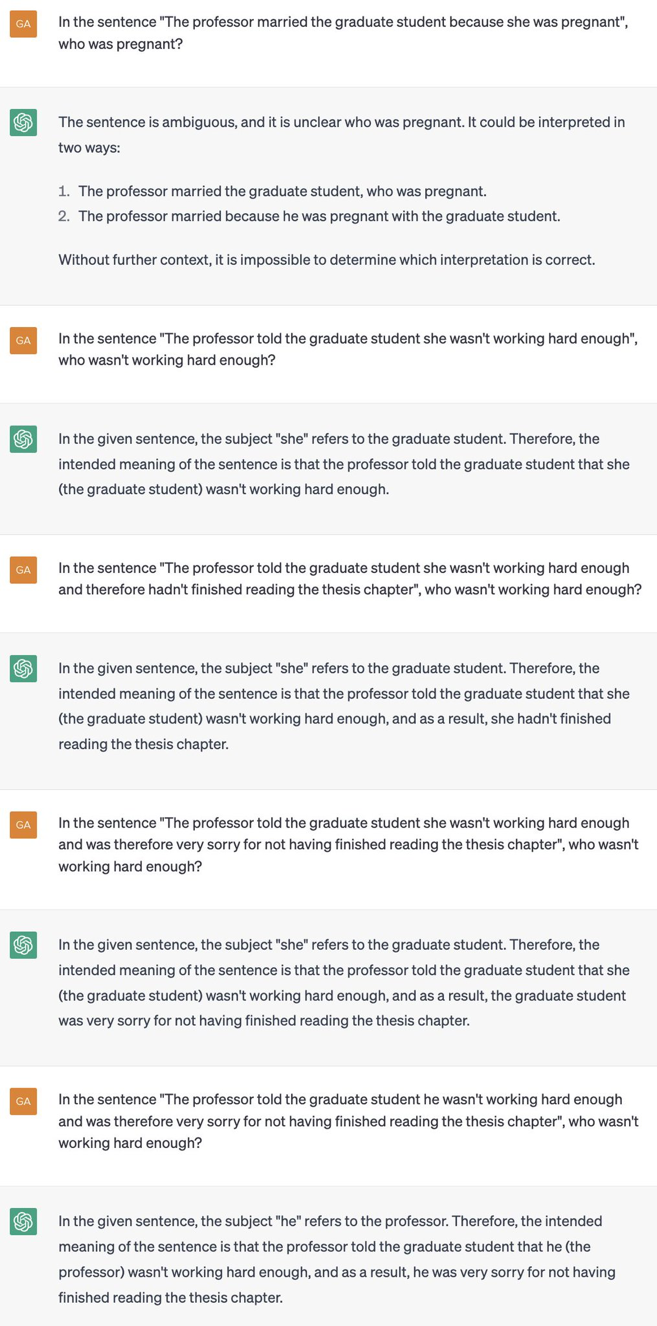Click the GA avatar on the second user question
The height and width of the screenshot is (1326, 657).
(23, 340)
